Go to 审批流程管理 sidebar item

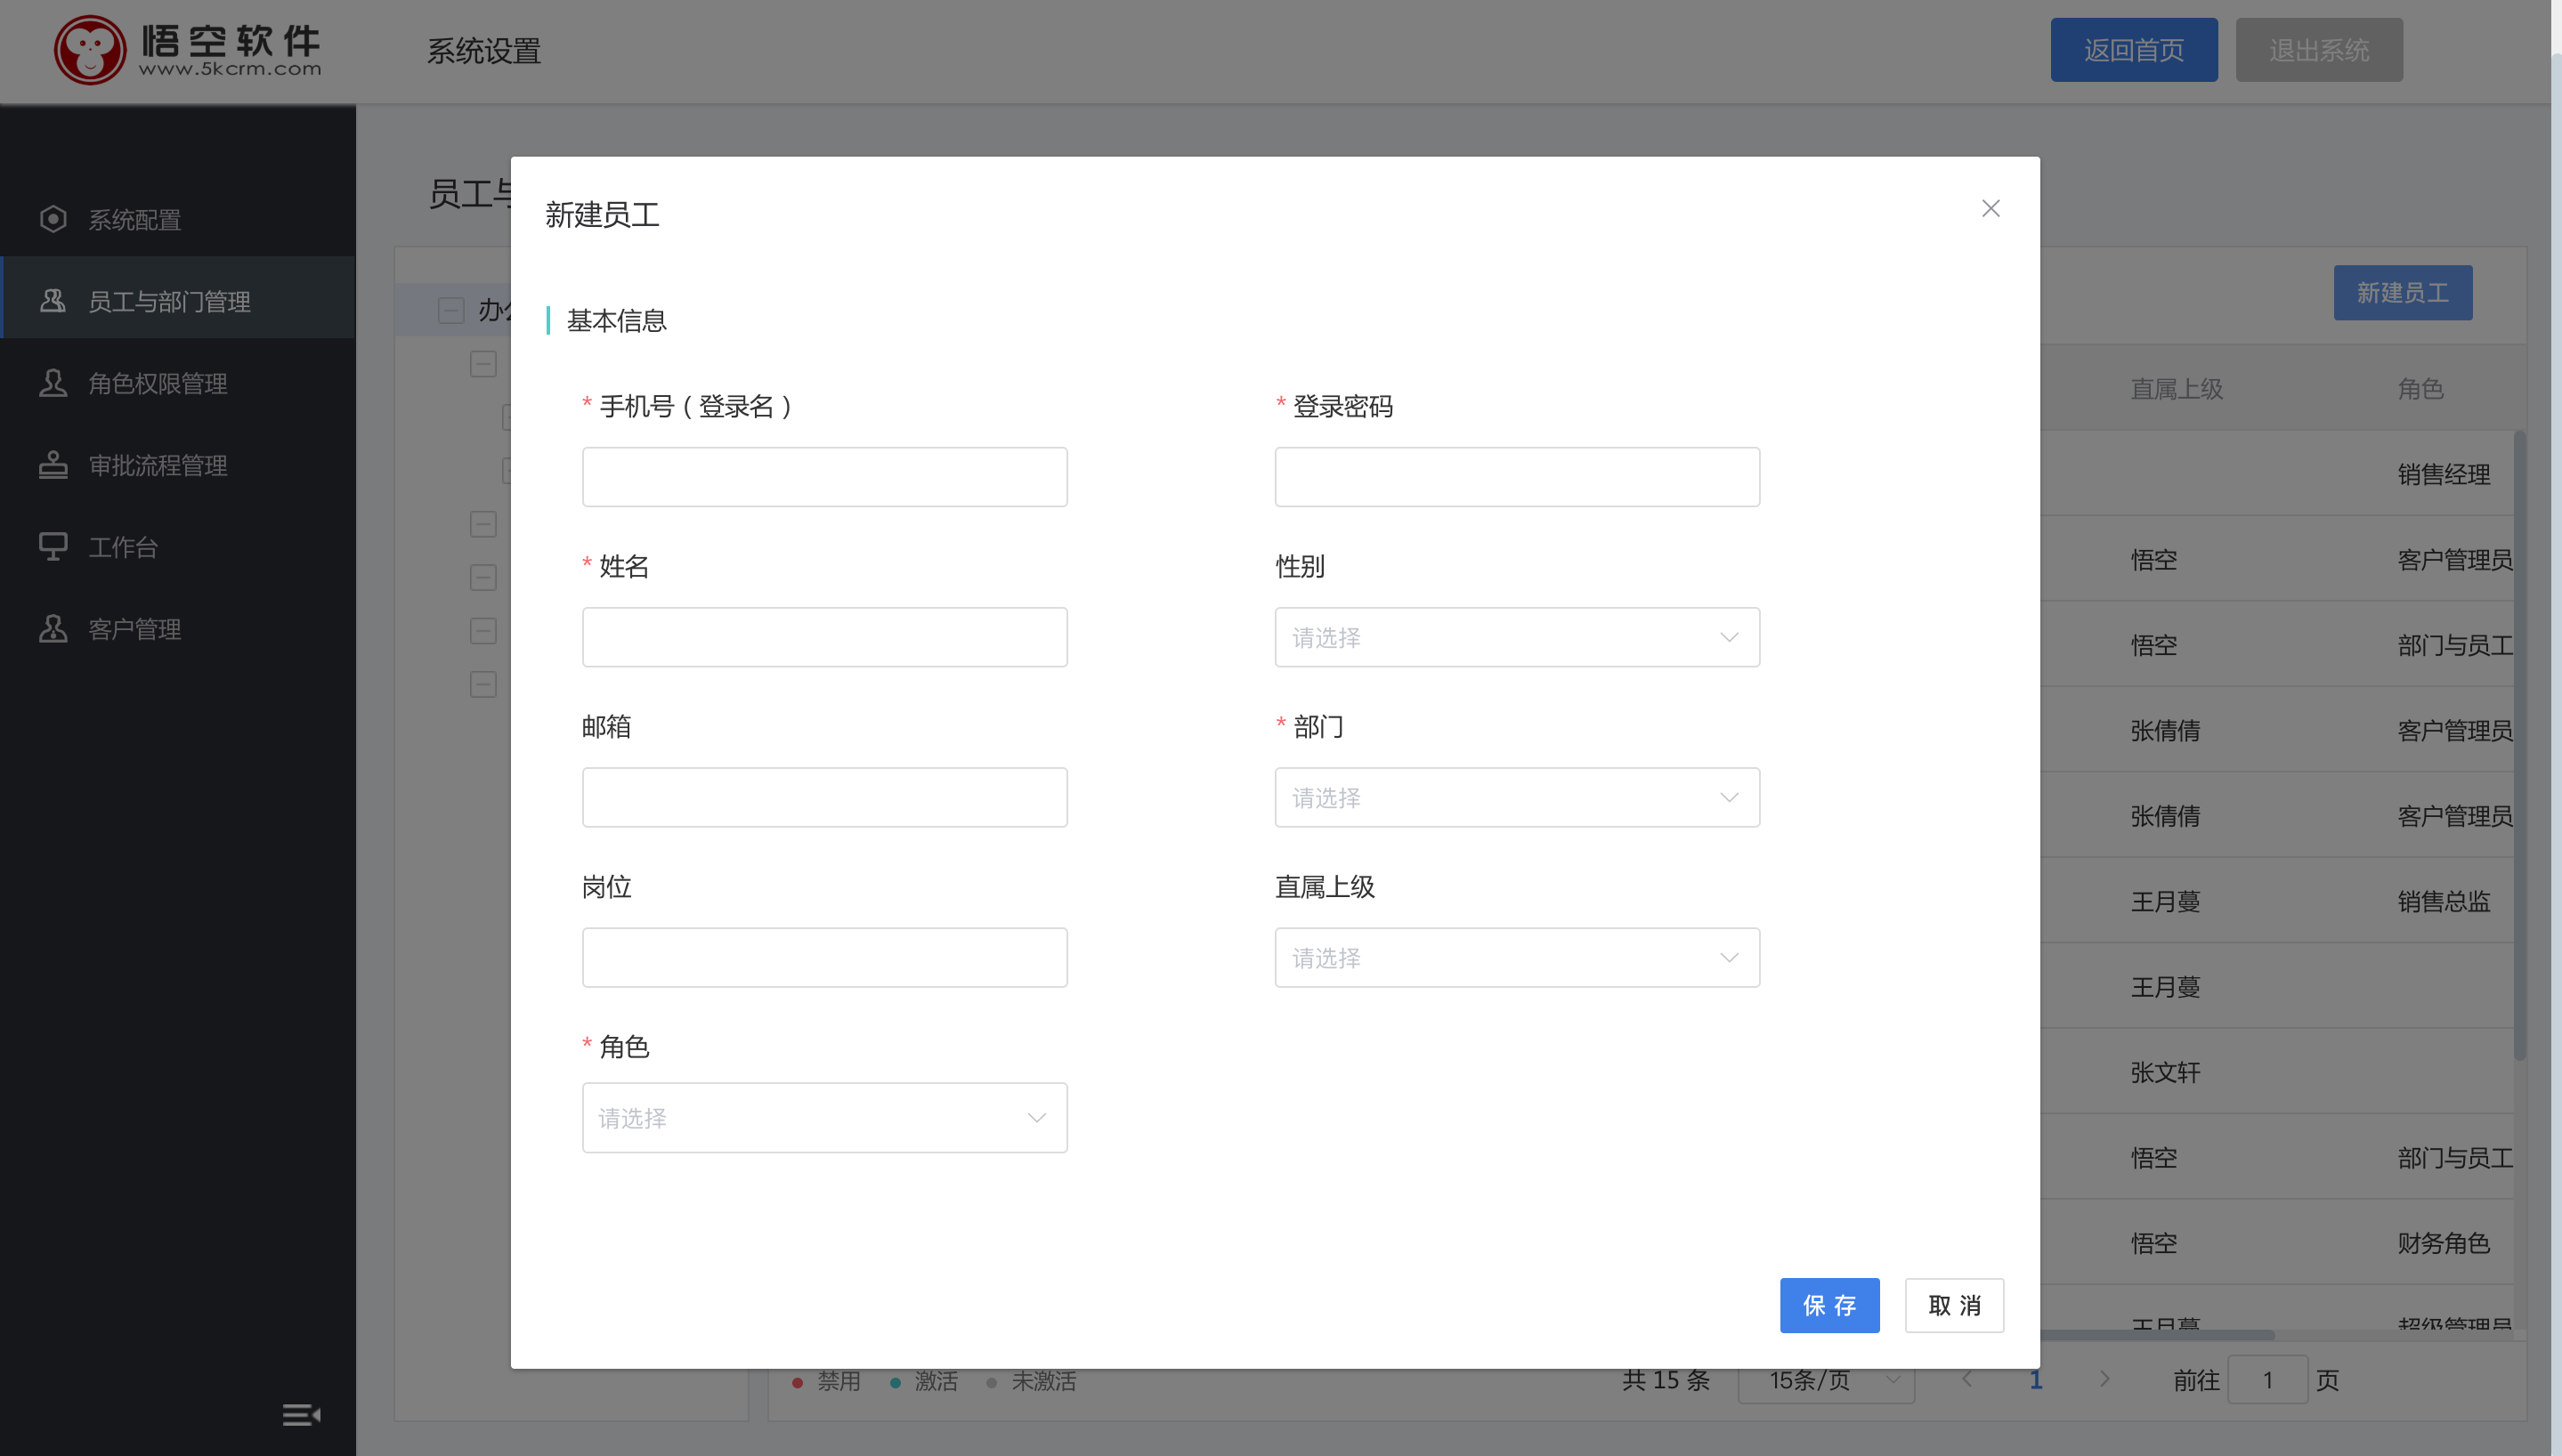pyautogui.click(x=178, y=465)
